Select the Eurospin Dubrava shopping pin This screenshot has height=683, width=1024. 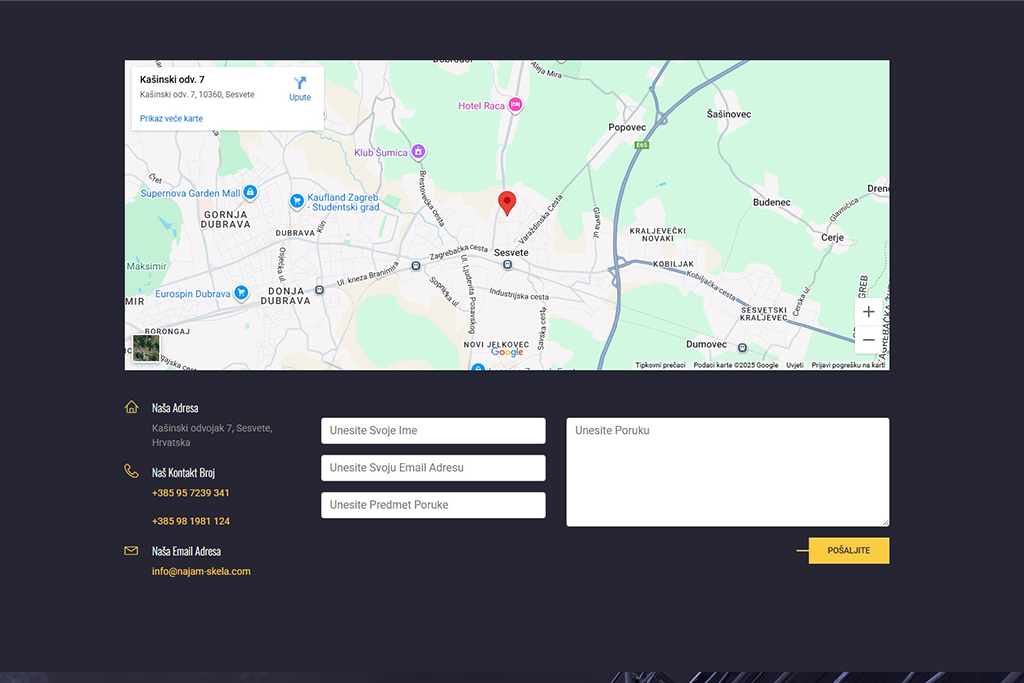point(240,293)
